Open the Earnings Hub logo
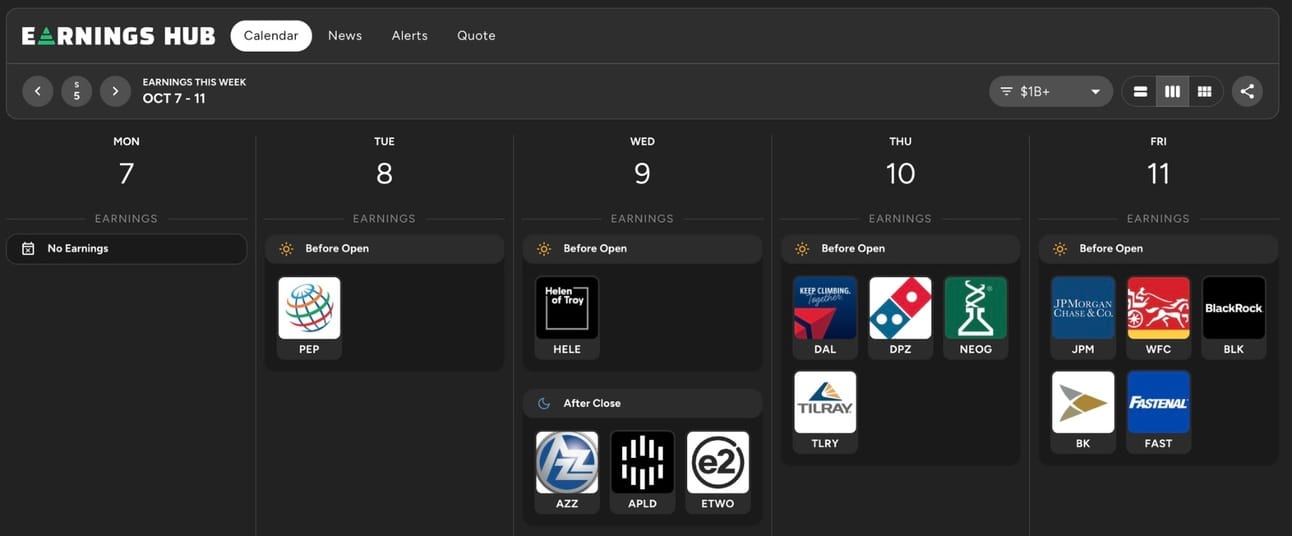This screenshot has width=1292, height=536. pyautogui.click(x=118, y=36)
